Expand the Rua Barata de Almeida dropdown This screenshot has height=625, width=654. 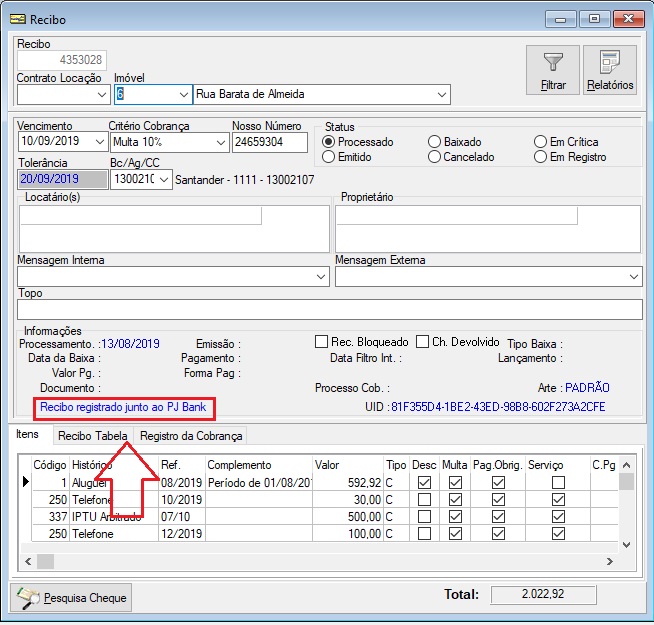[442, 95]
